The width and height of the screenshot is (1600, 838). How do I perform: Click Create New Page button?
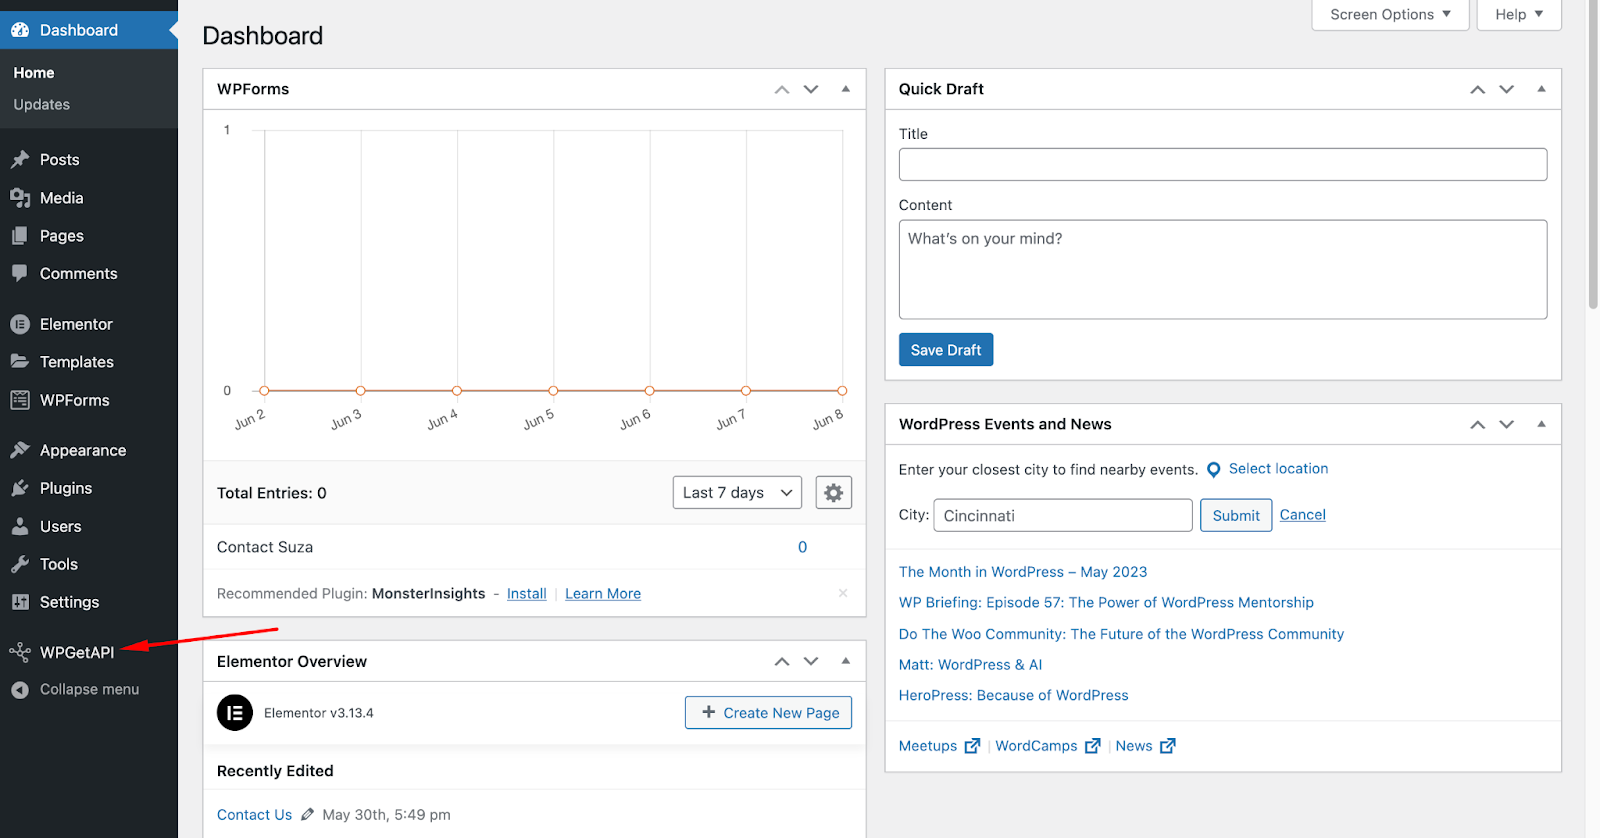click(x=768, y=713)
